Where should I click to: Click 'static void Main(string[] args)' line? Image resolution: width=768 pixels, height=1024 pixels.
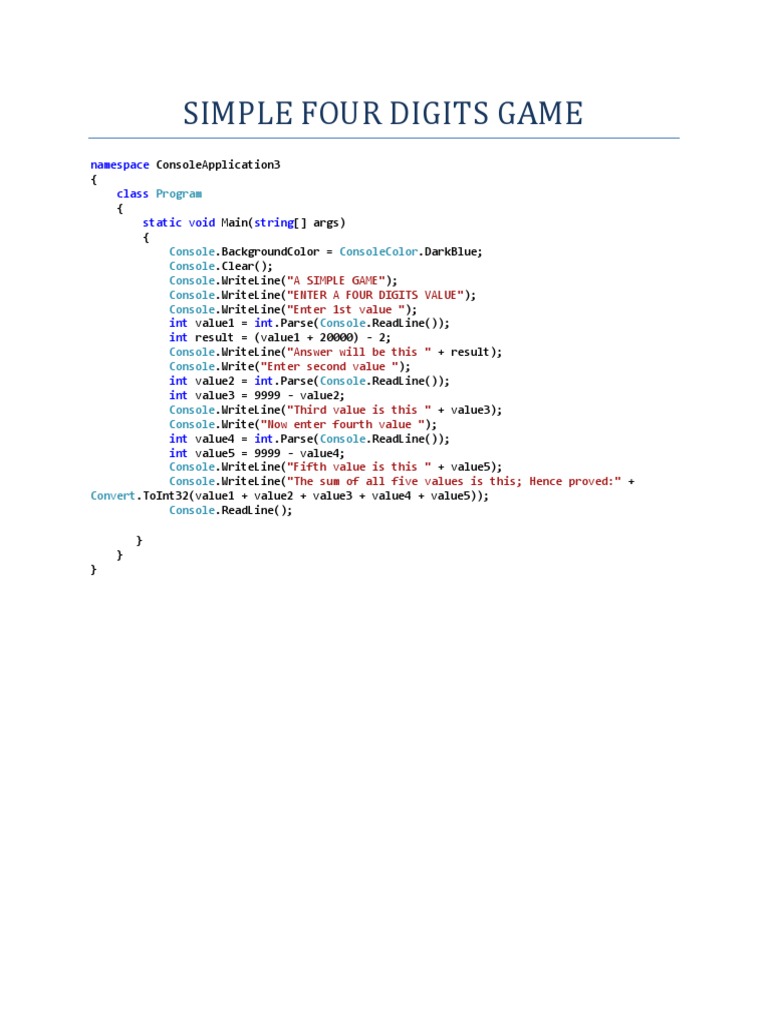(x=244, y=223)
